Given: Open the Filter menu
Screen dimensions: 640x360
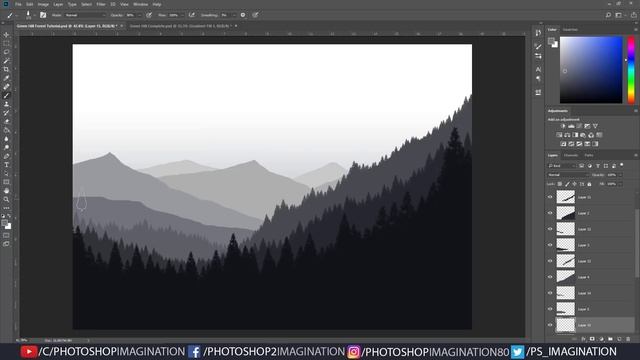Looking at the screenshot, I should (101, 4).
